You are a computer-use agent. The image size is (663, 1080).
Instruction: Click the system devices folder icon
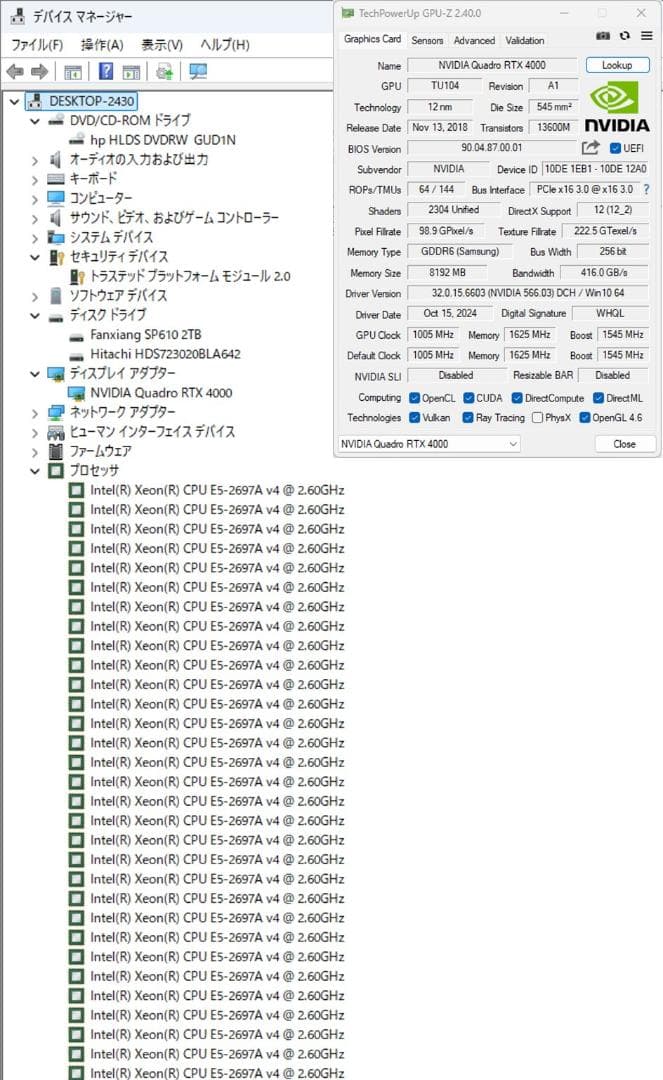pyautogui.click(x=56, y=238)
